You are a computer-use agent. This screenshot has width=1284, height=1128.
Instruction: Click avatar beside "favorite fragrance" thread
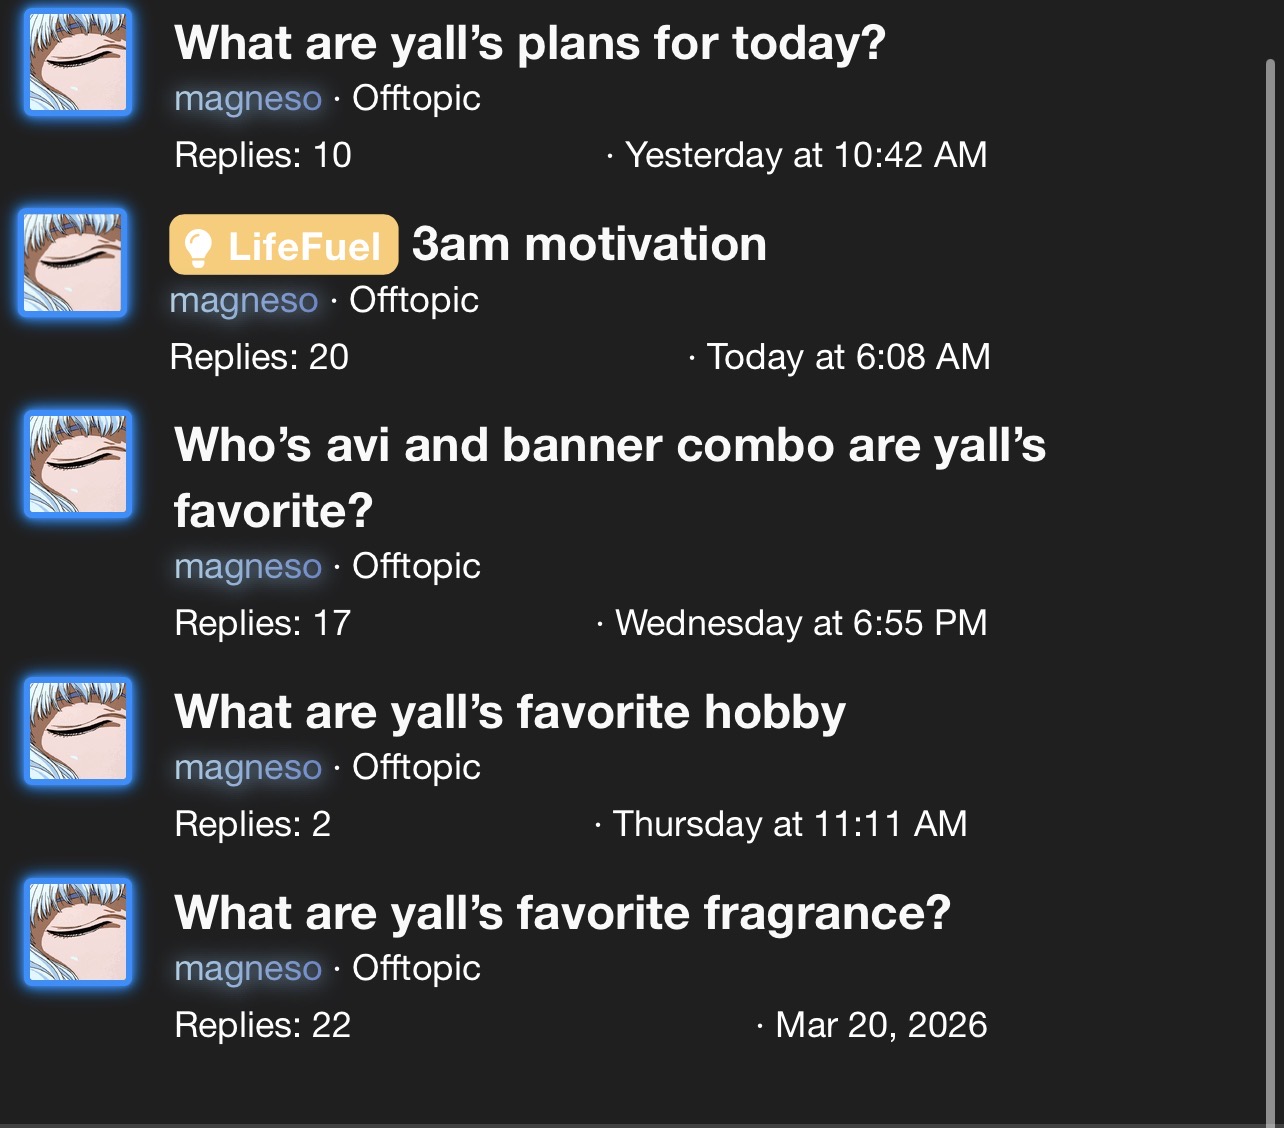(78, 932)
